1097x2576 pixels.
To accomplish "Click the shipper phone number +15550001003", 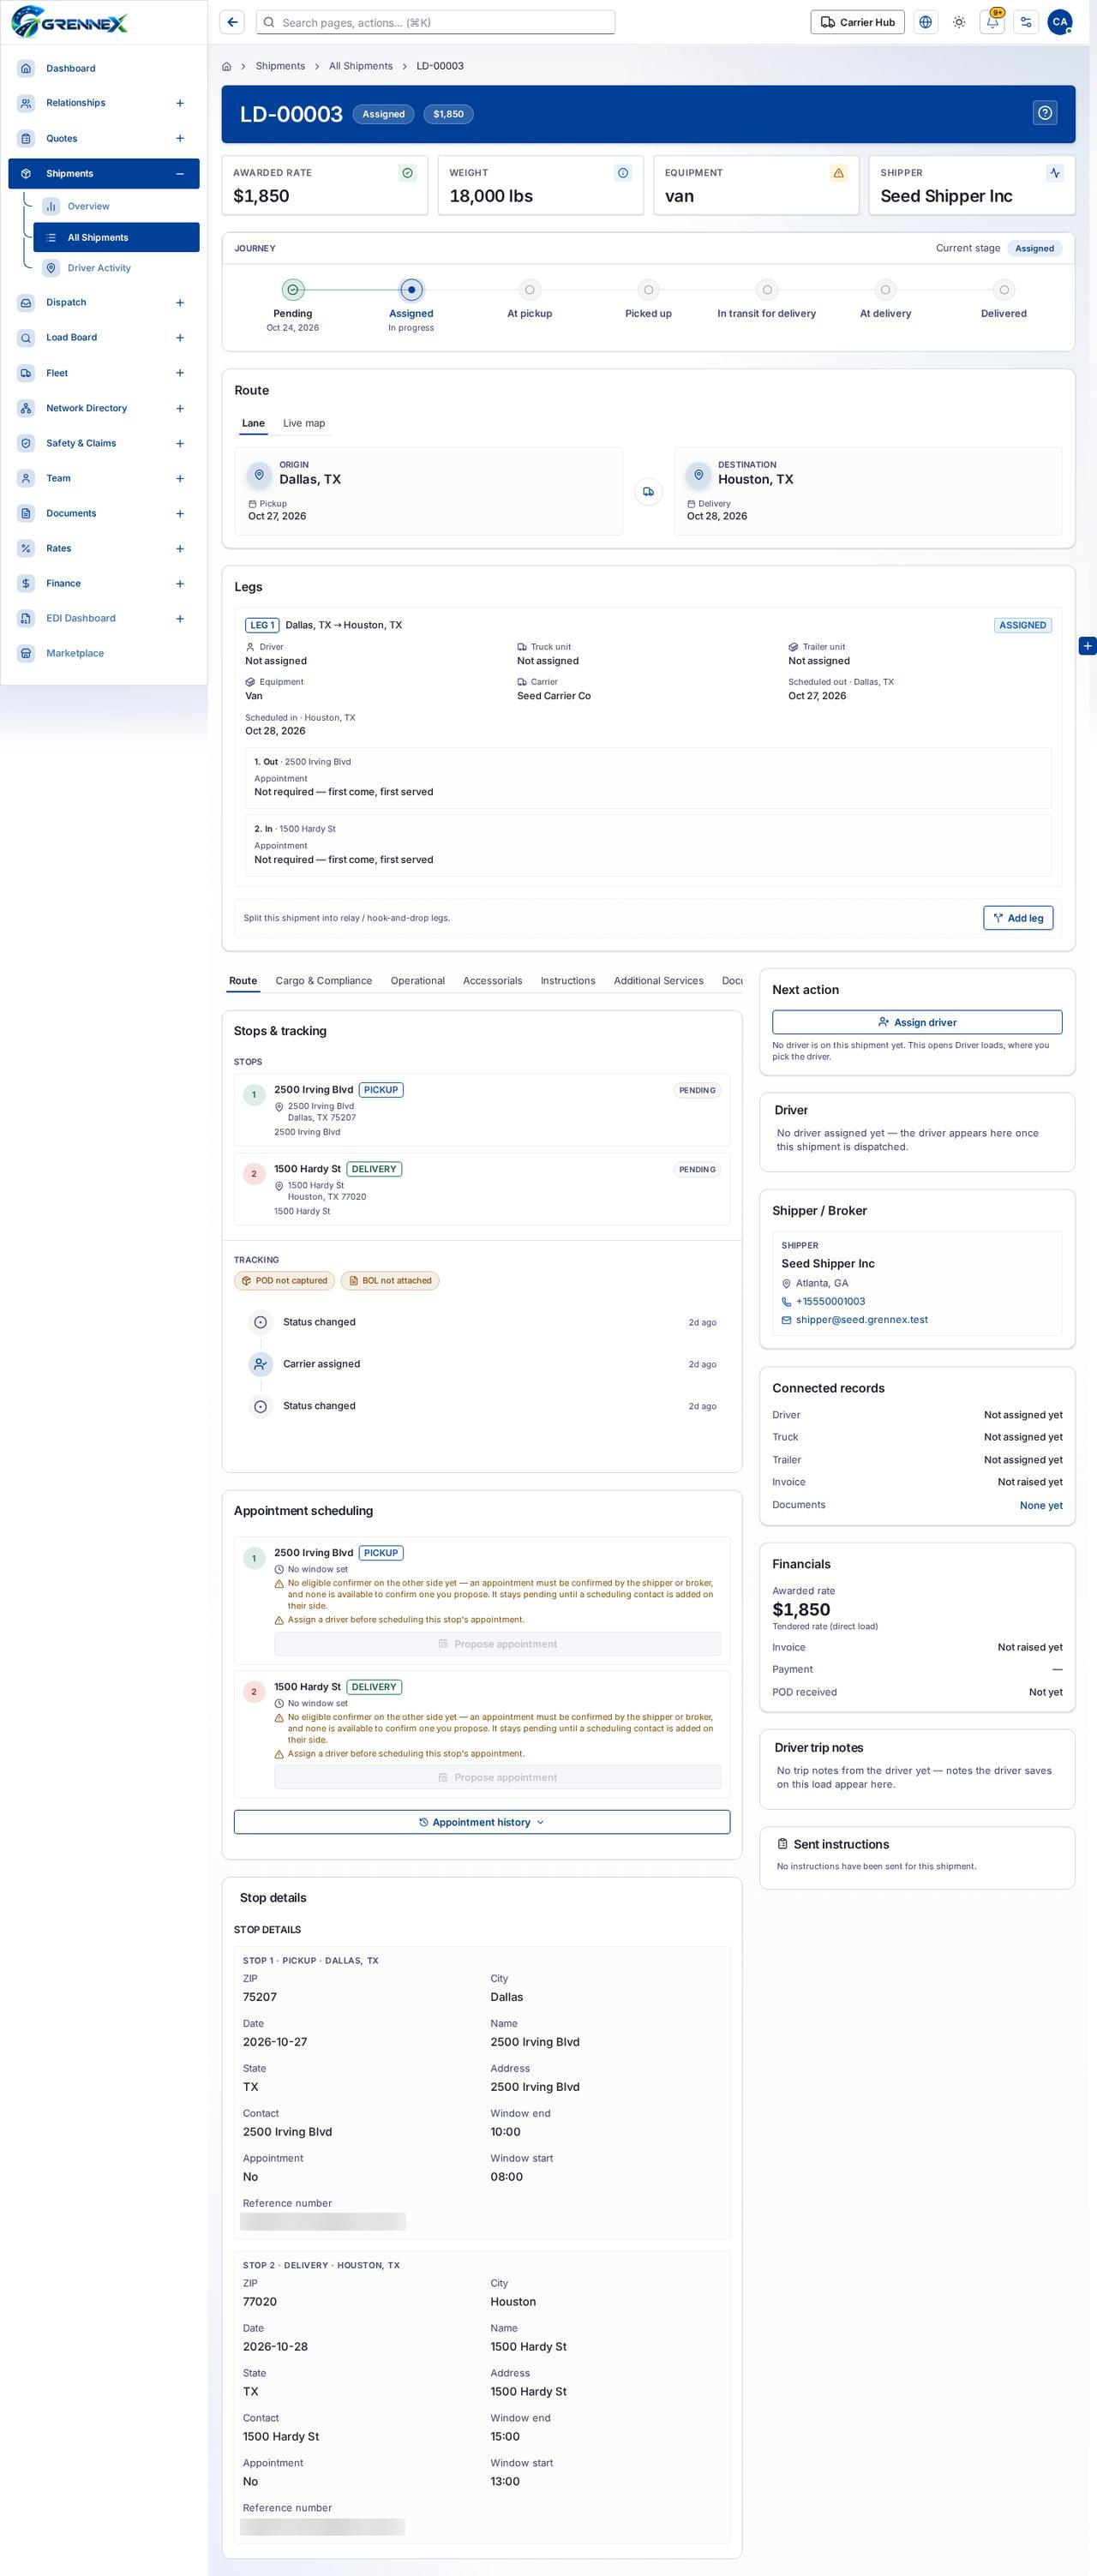I will click(831, 1302).
